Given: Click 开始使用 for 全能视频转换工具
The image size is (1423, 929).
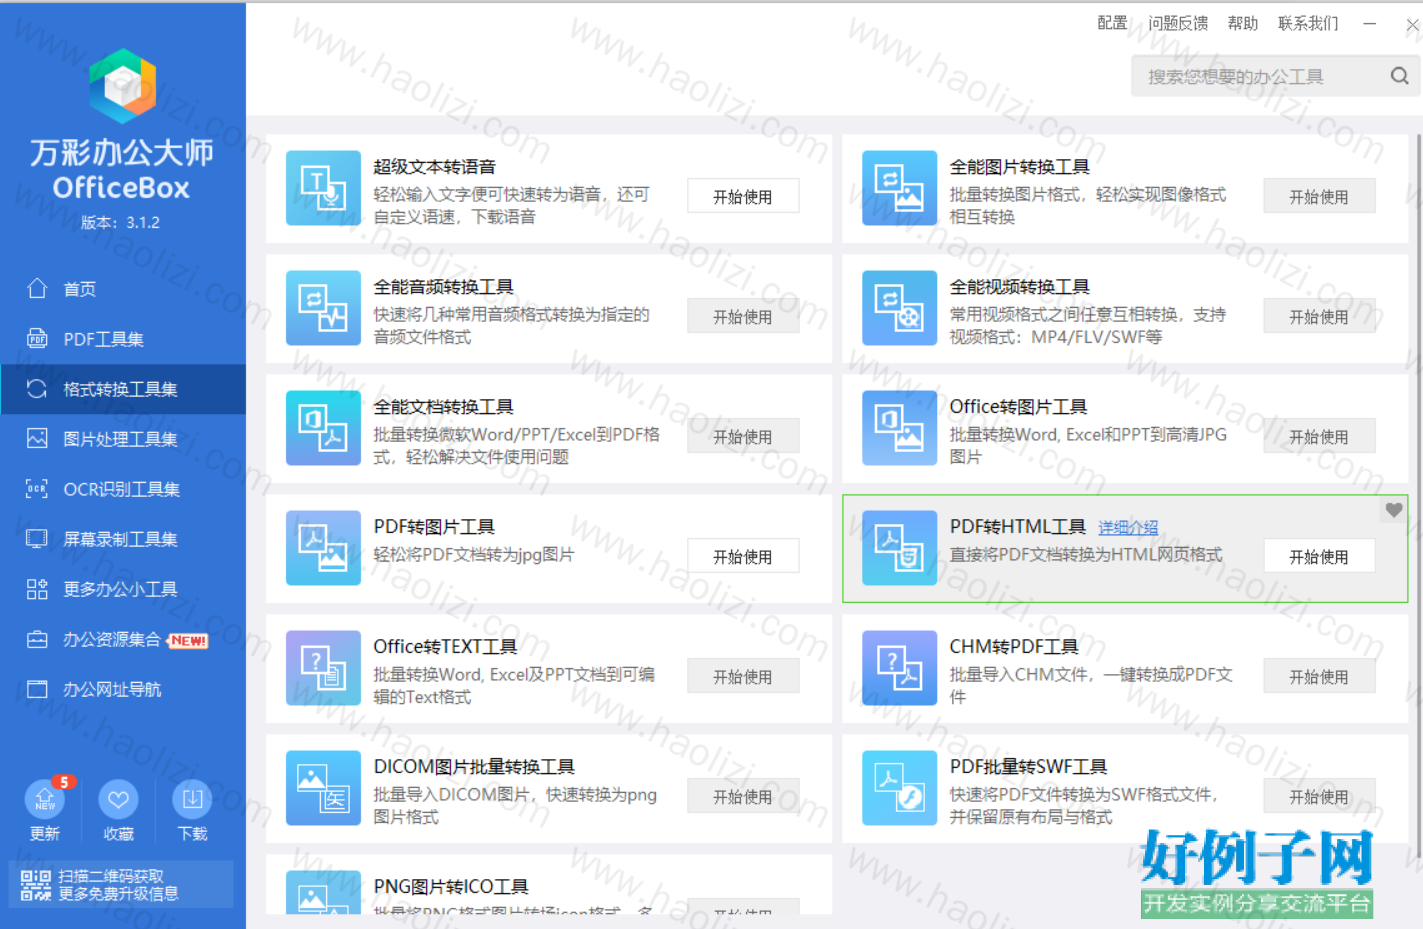Looking at the screenshot, I should click(1319, 316).
